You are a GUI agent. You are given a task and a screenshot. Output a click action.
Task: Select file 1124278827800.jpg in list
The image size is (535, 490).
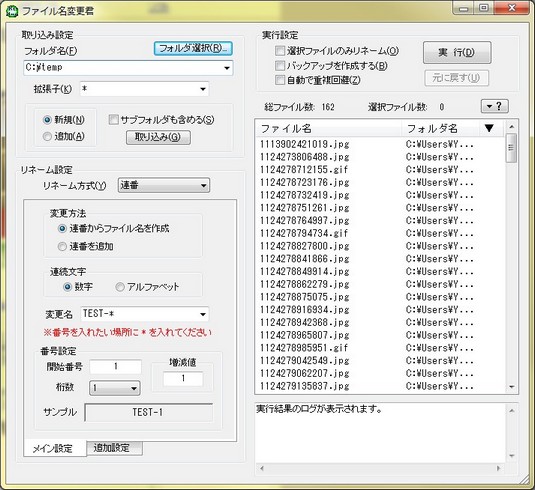(305, 246)
